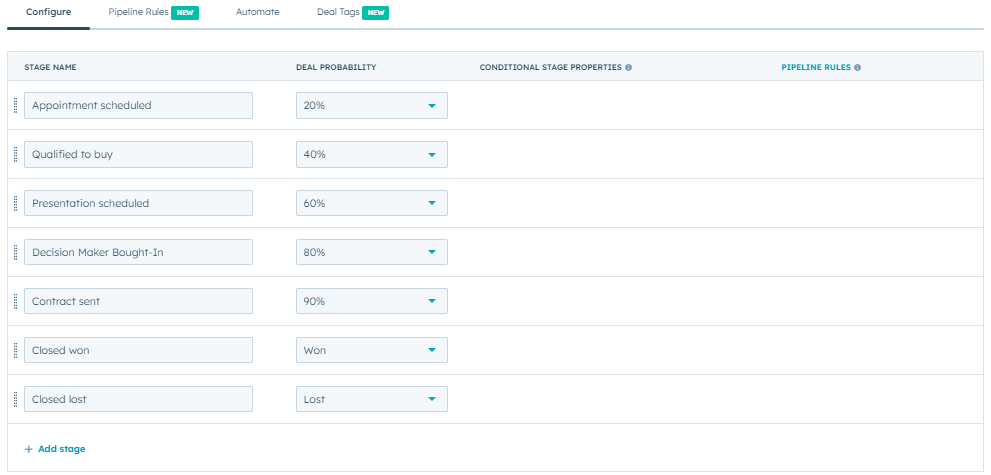Click the Pipeline Rules column header link
The image size is (991, 475).
point(815,68)
